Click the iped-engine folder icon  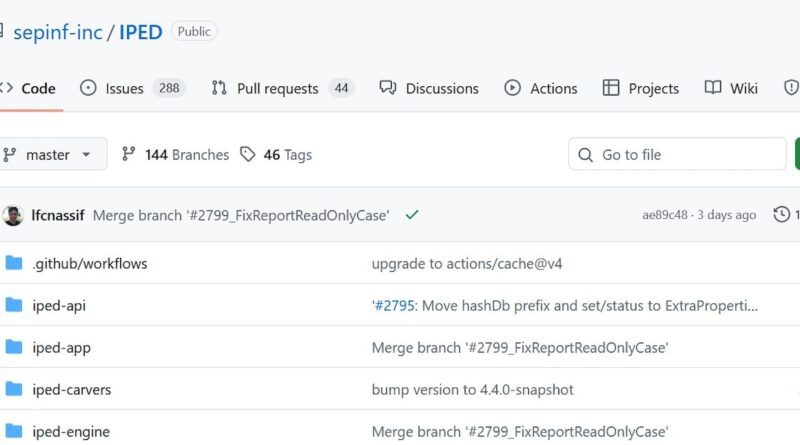(x=14, y=432)
